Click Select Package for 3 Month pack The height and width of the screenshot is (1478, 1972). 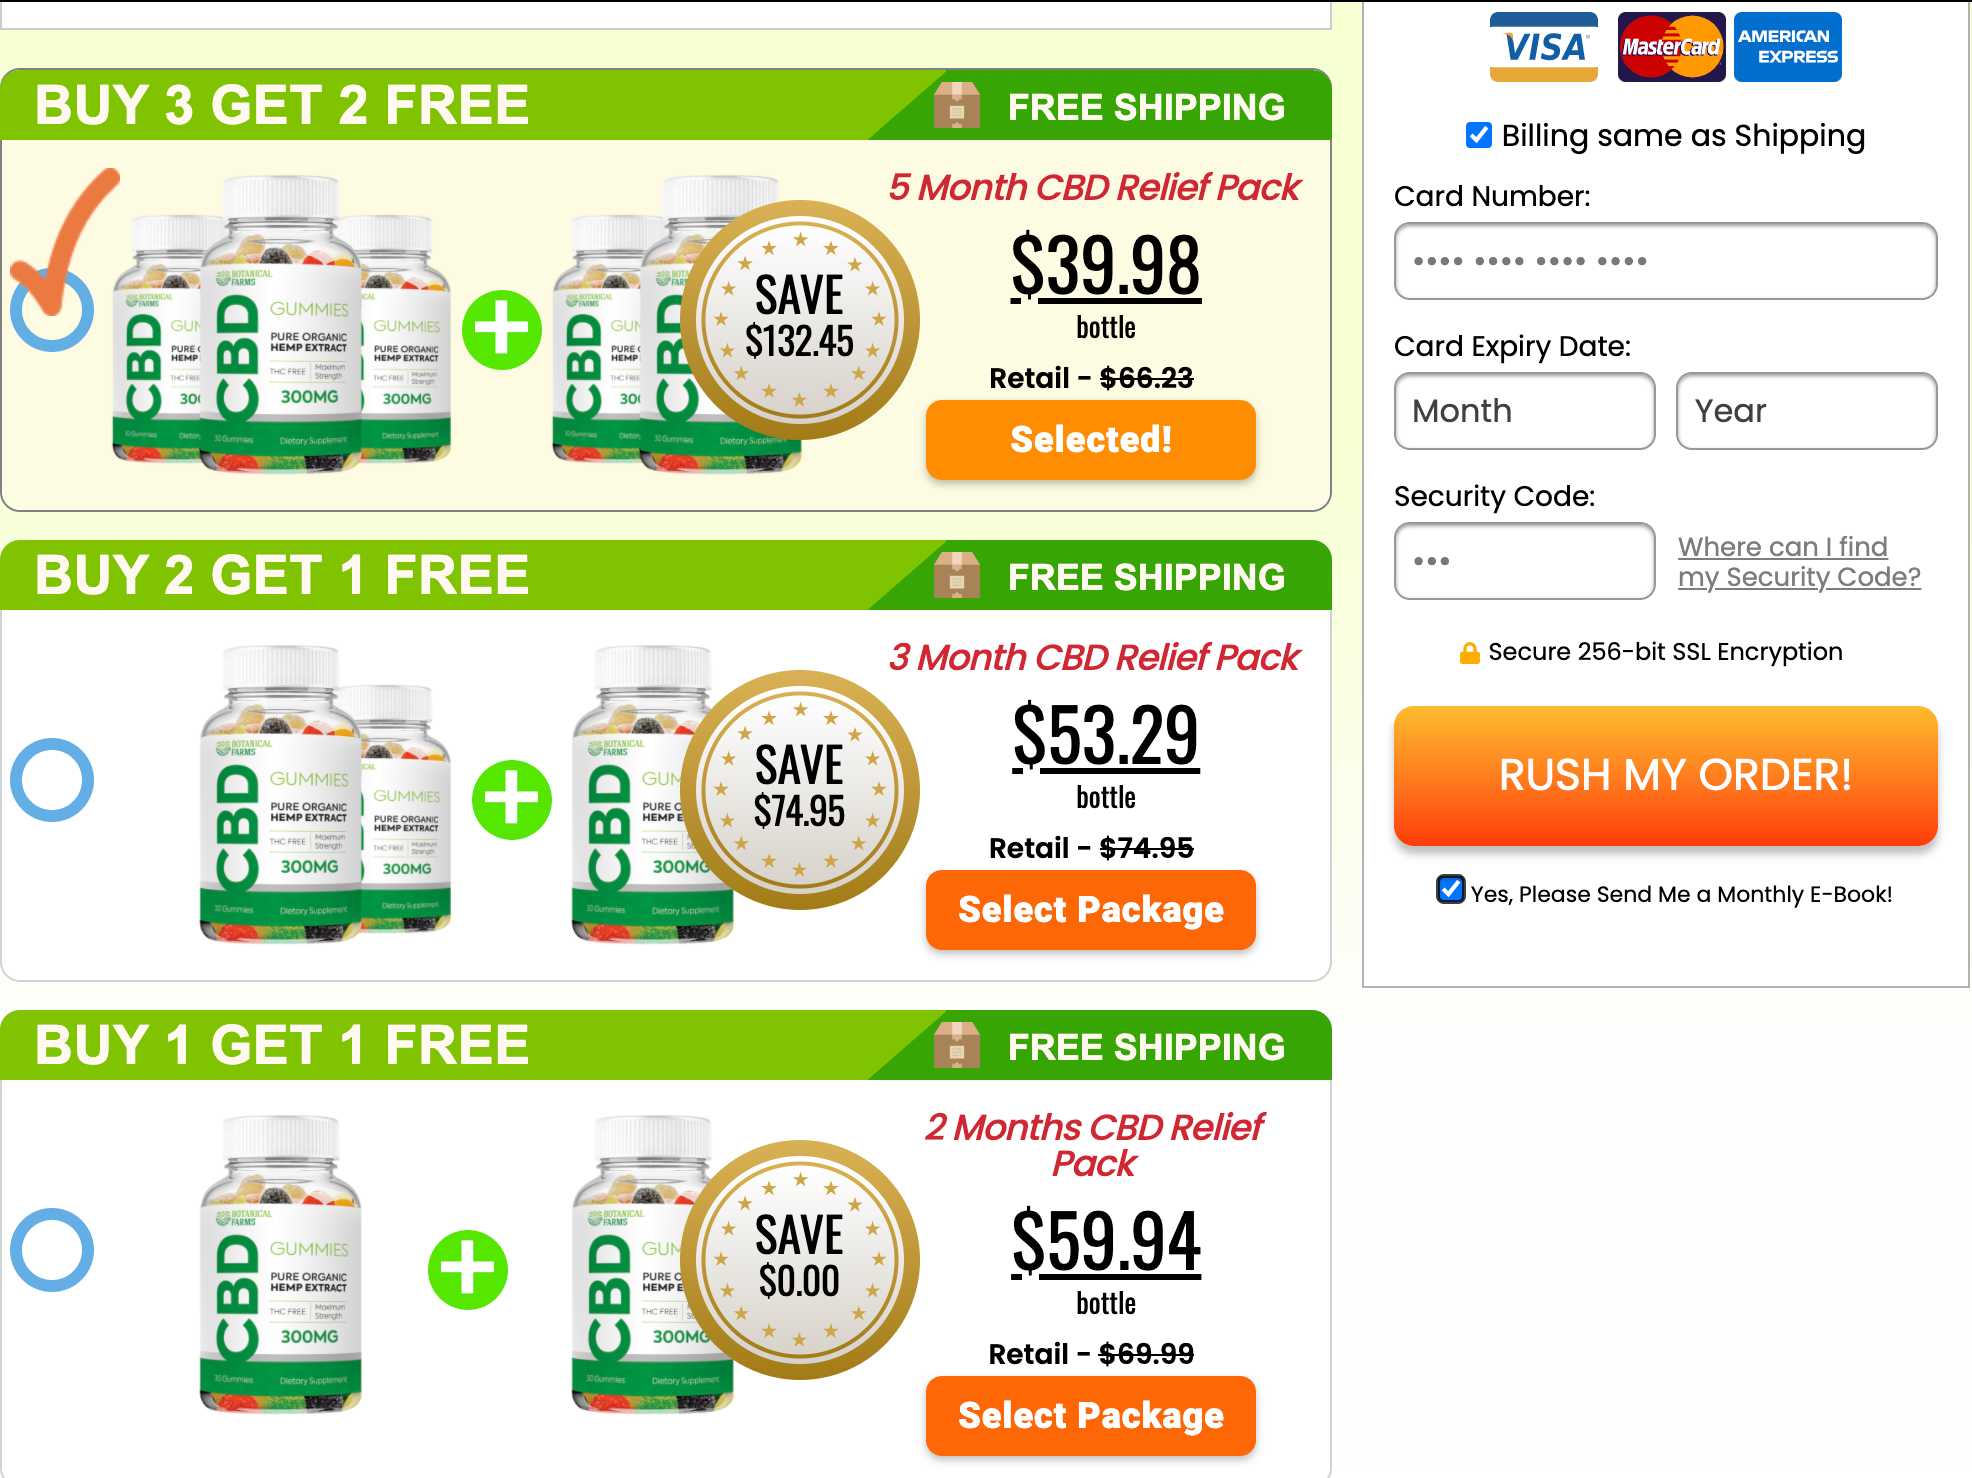tap(1090, 910)
